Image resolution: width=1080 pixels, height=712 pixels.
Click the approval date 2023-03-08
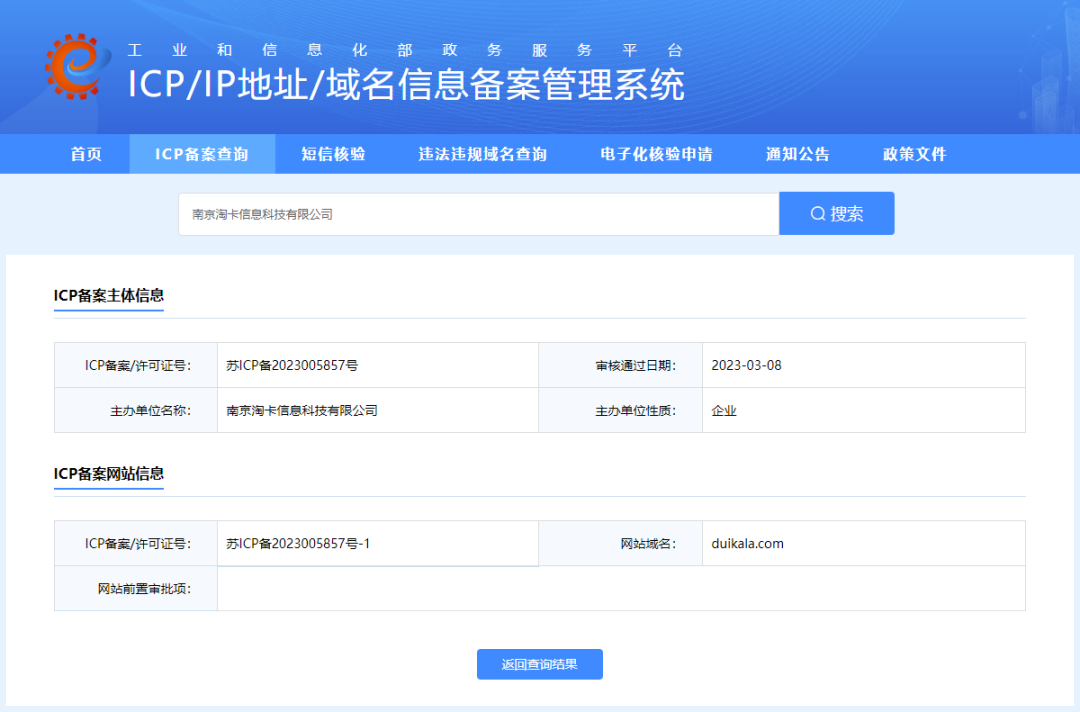(747, 366)
